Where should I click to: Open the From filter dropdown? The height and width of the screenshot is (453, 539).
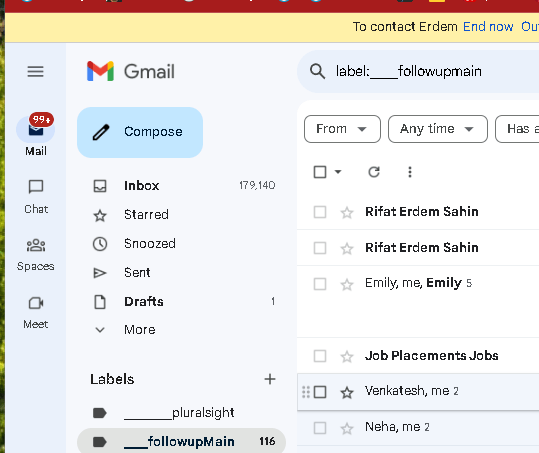click(x=342, y=129)
